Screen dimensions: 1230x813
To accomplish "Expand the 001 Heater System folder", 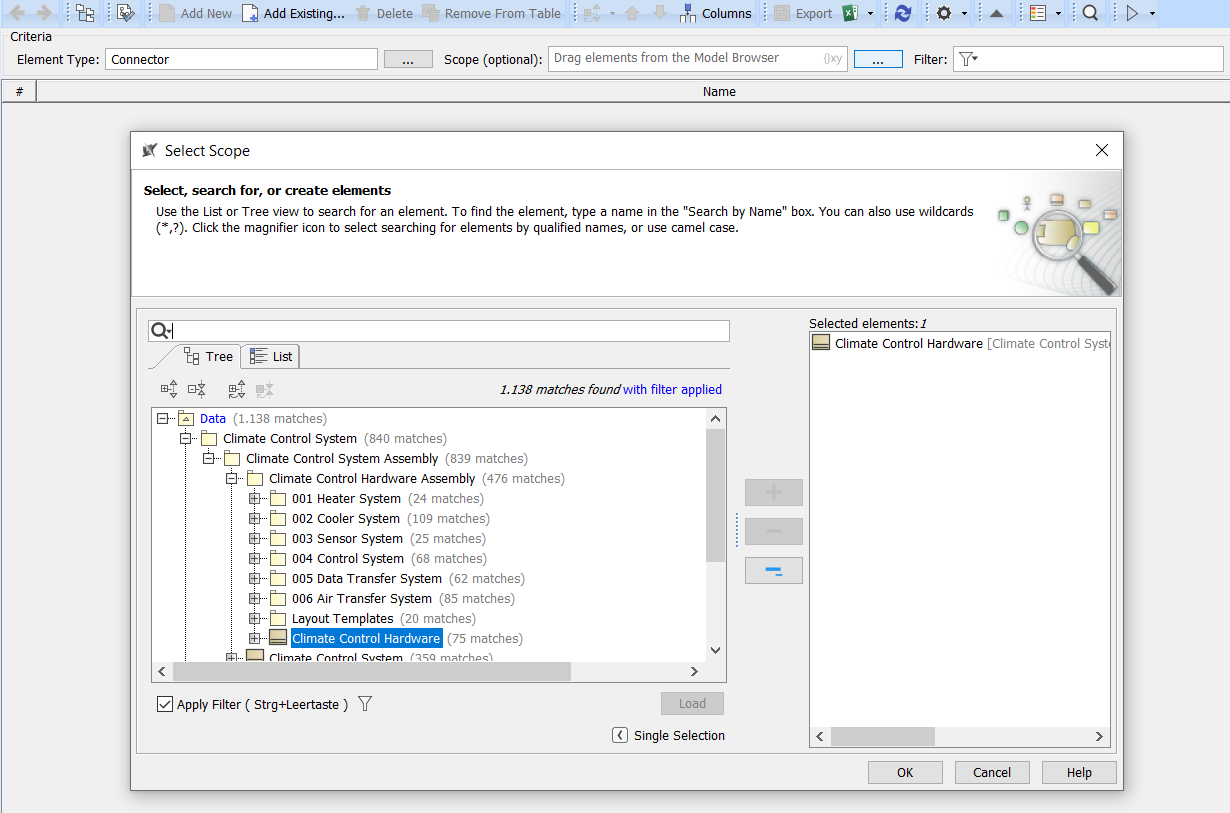I will click(255, 498).
